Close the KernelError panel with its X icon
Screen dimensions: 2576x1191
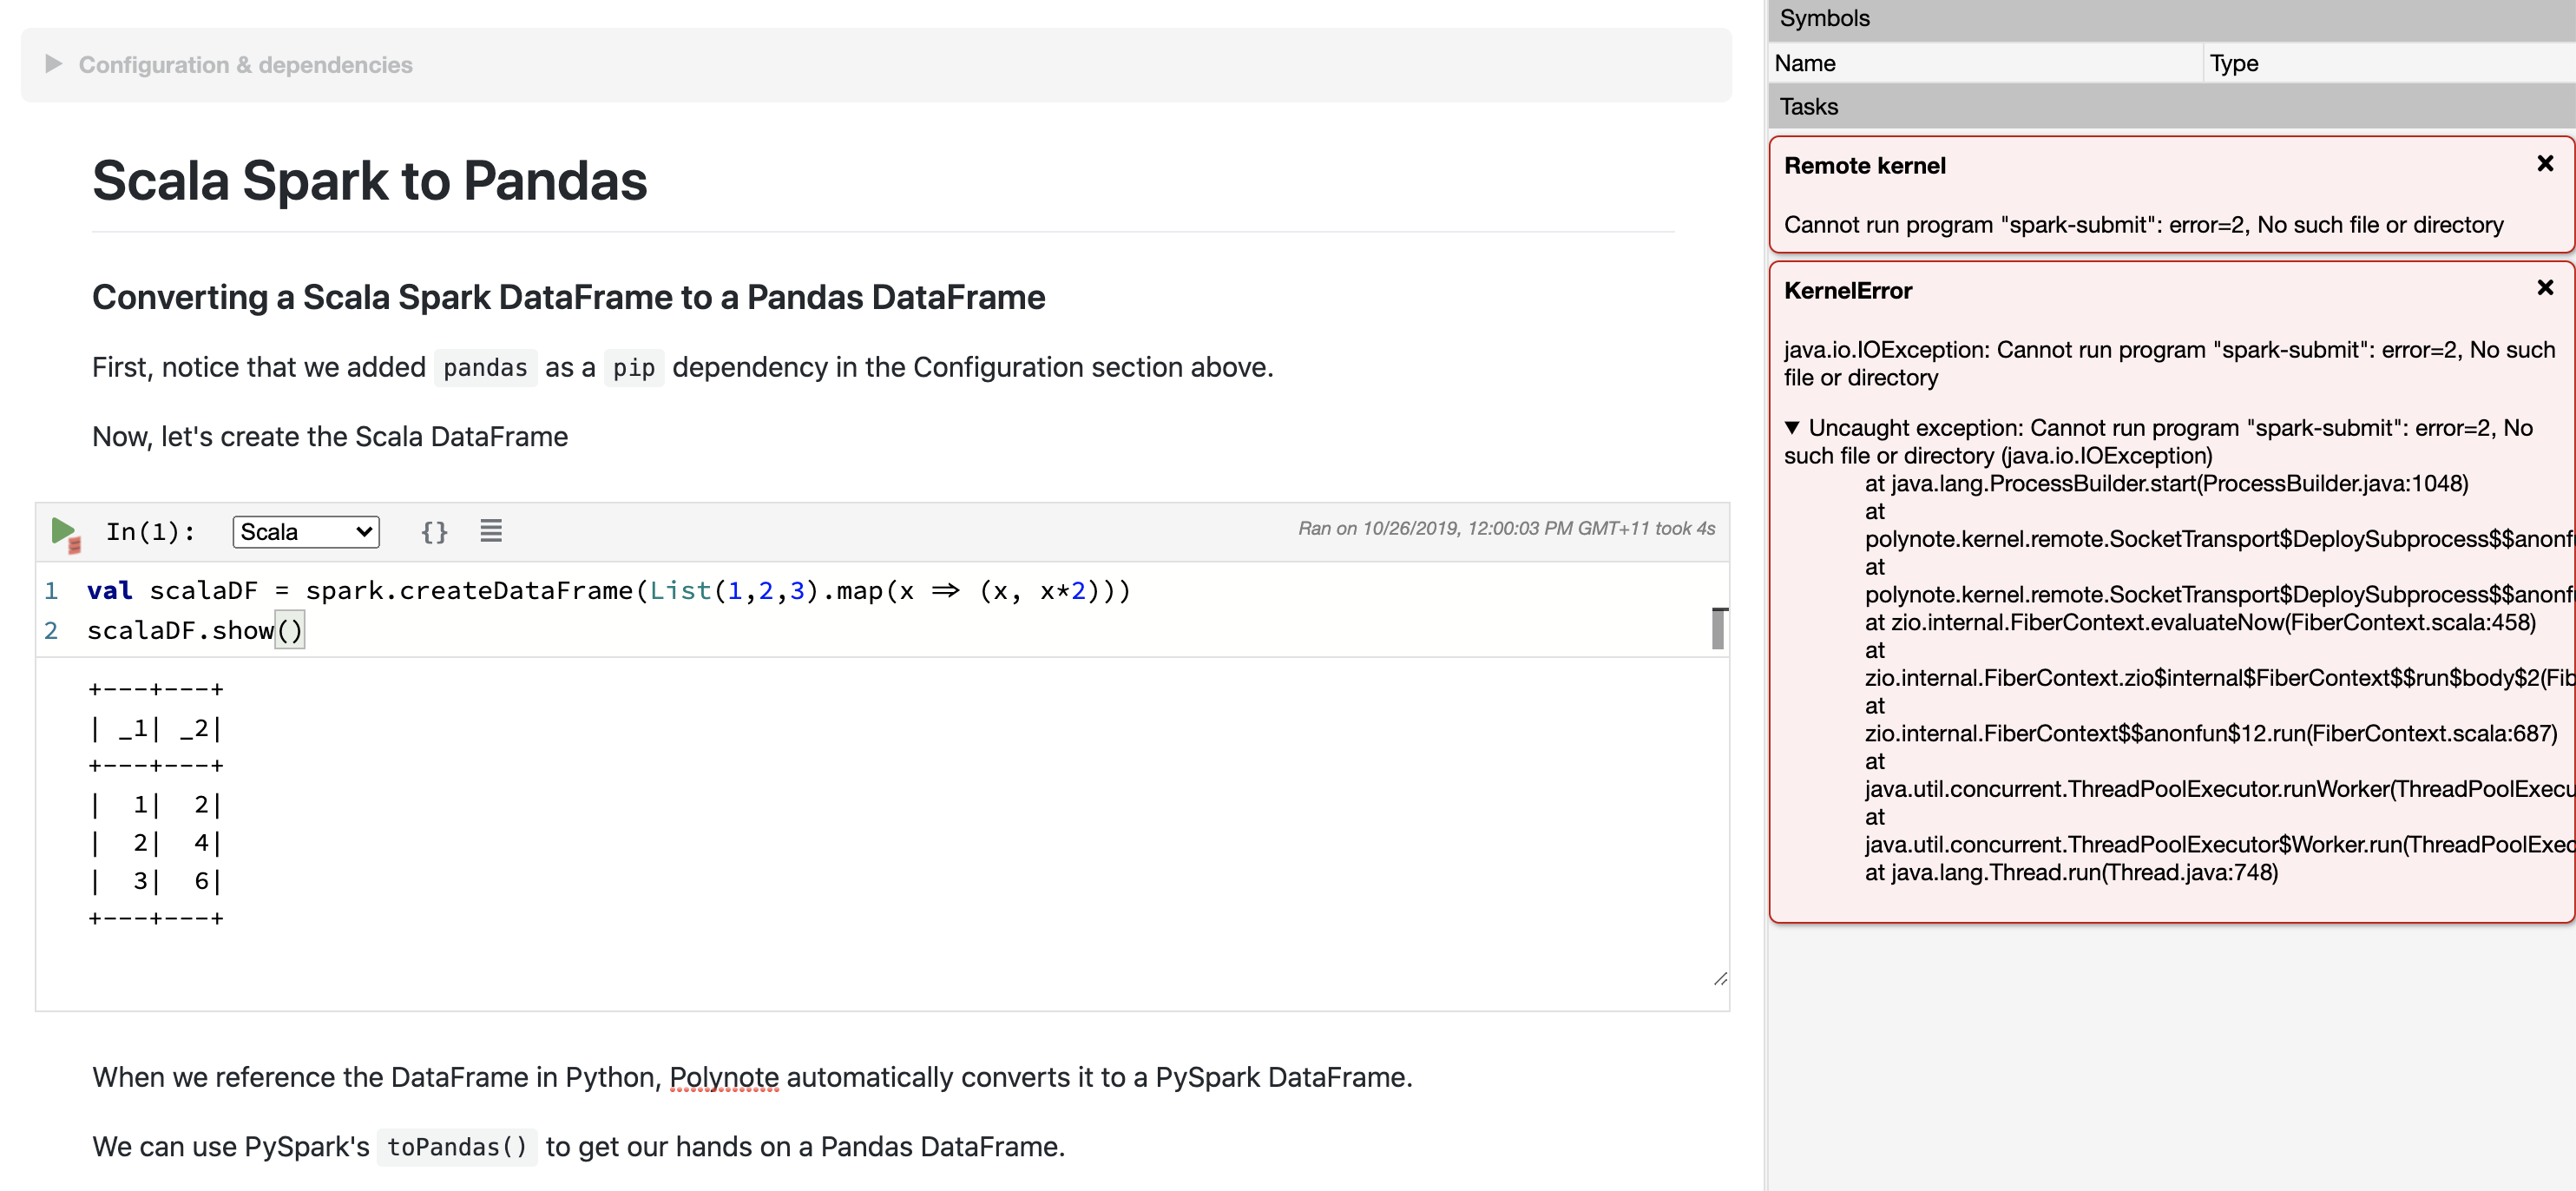[x=2544, y=287]
